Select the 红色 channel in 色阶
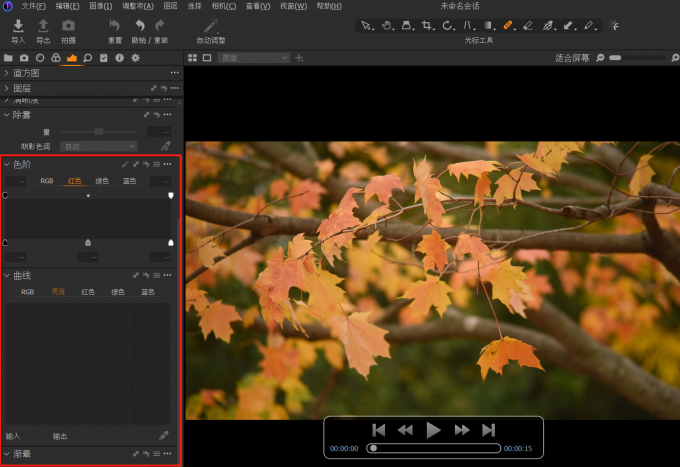 pyautogui.click(x=75, y=181)
